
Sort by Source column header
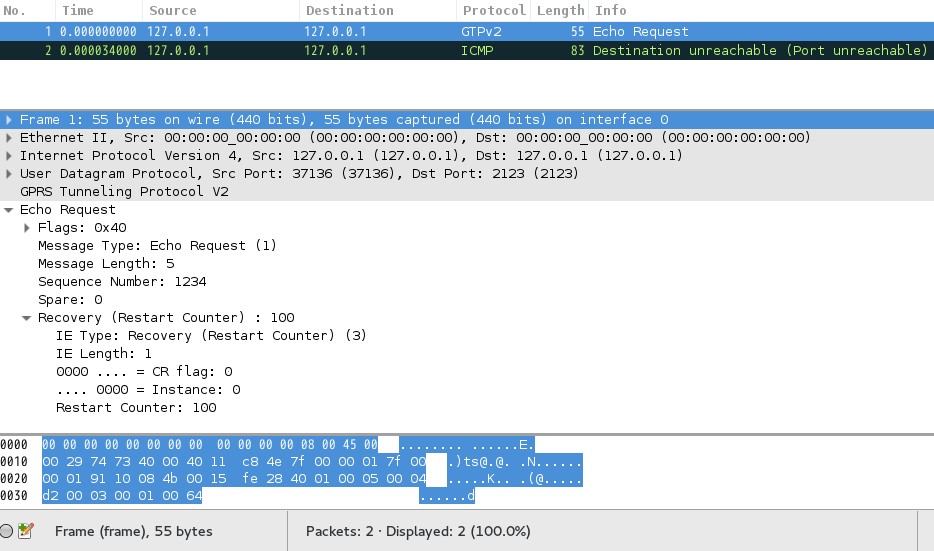220,11
